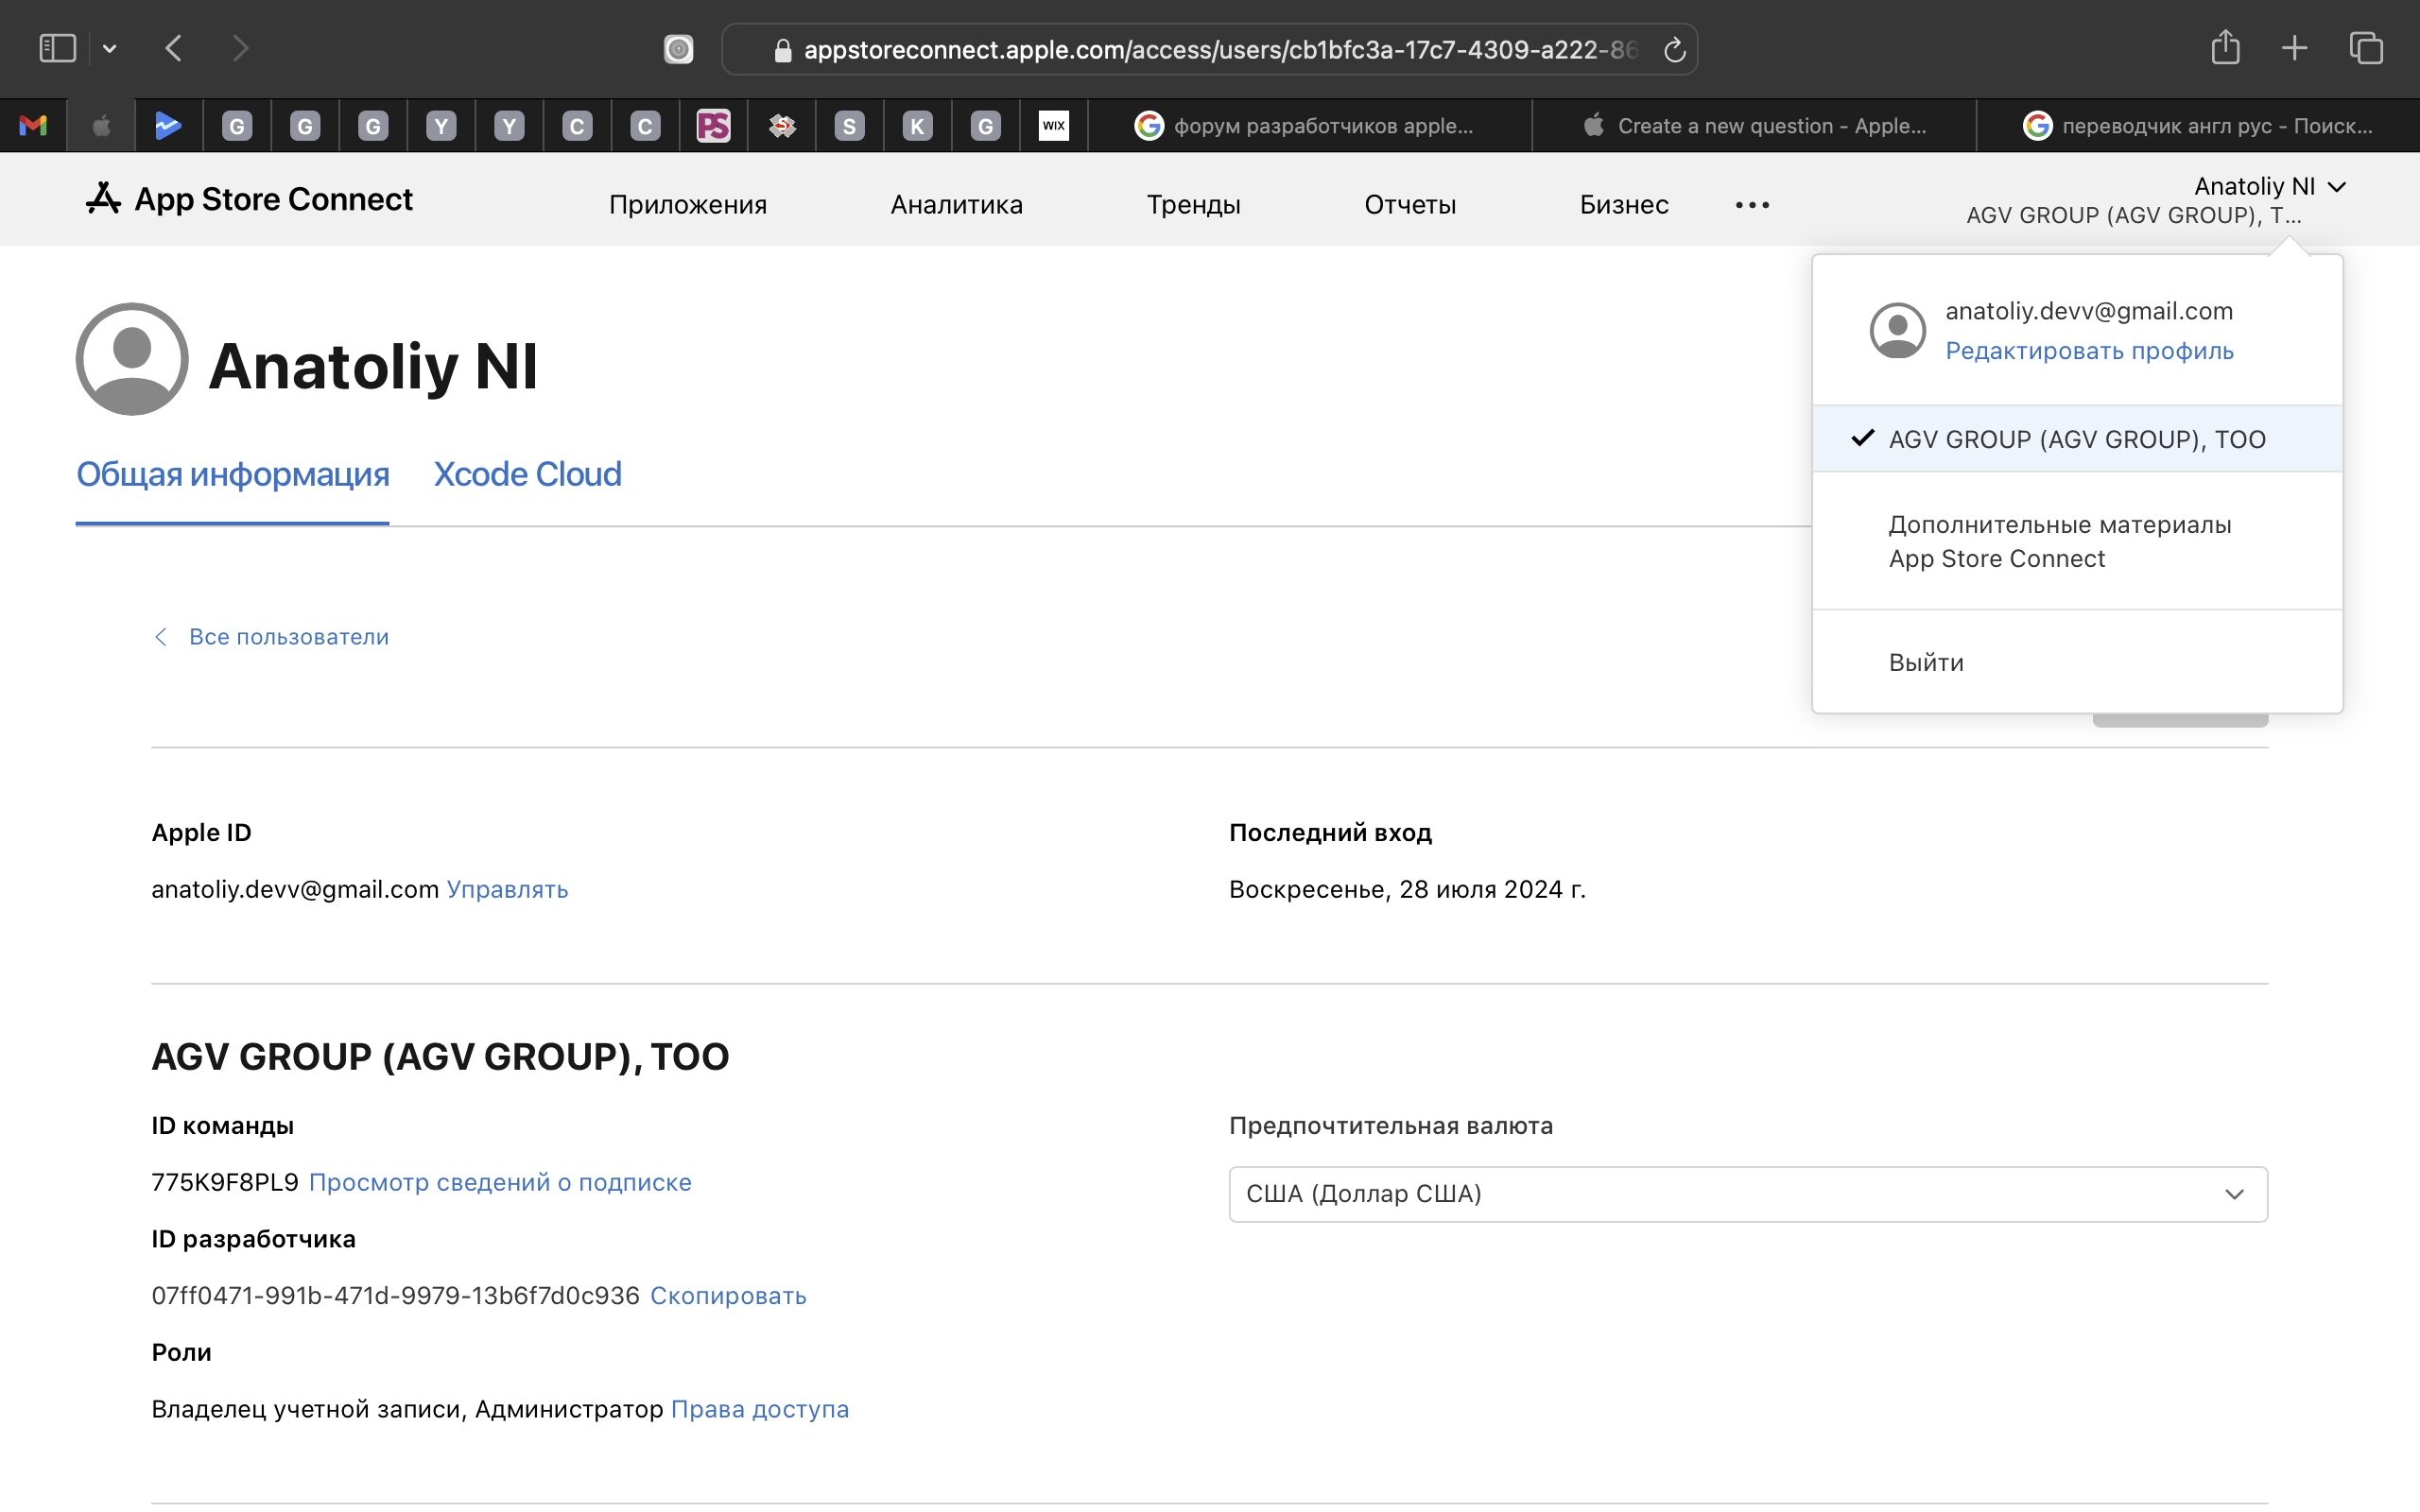Select the Общая информация tab

(232, 474)
